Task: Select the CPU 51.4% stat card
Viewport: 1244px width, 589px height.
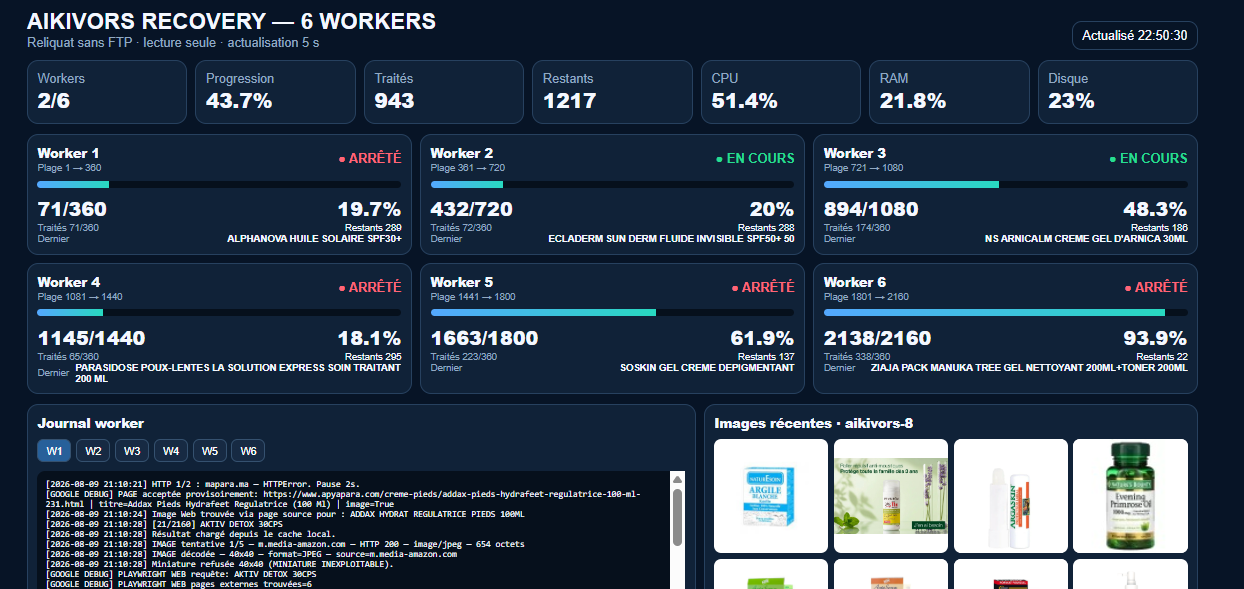Action: 781,92
